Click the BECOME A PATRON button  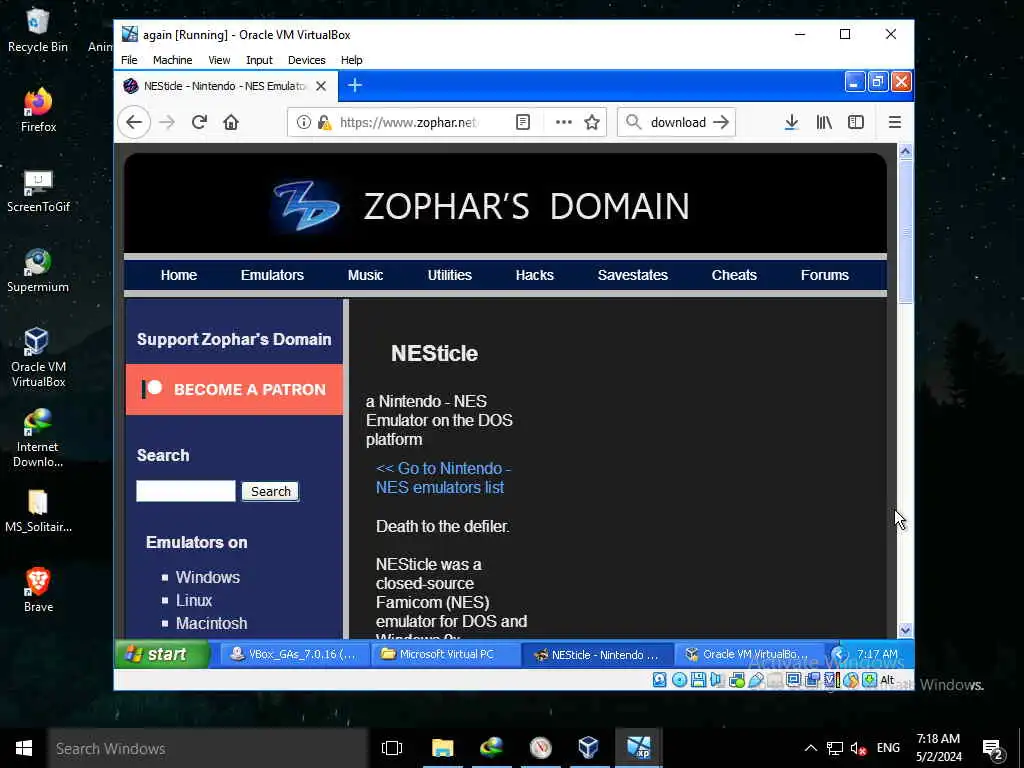234,389
